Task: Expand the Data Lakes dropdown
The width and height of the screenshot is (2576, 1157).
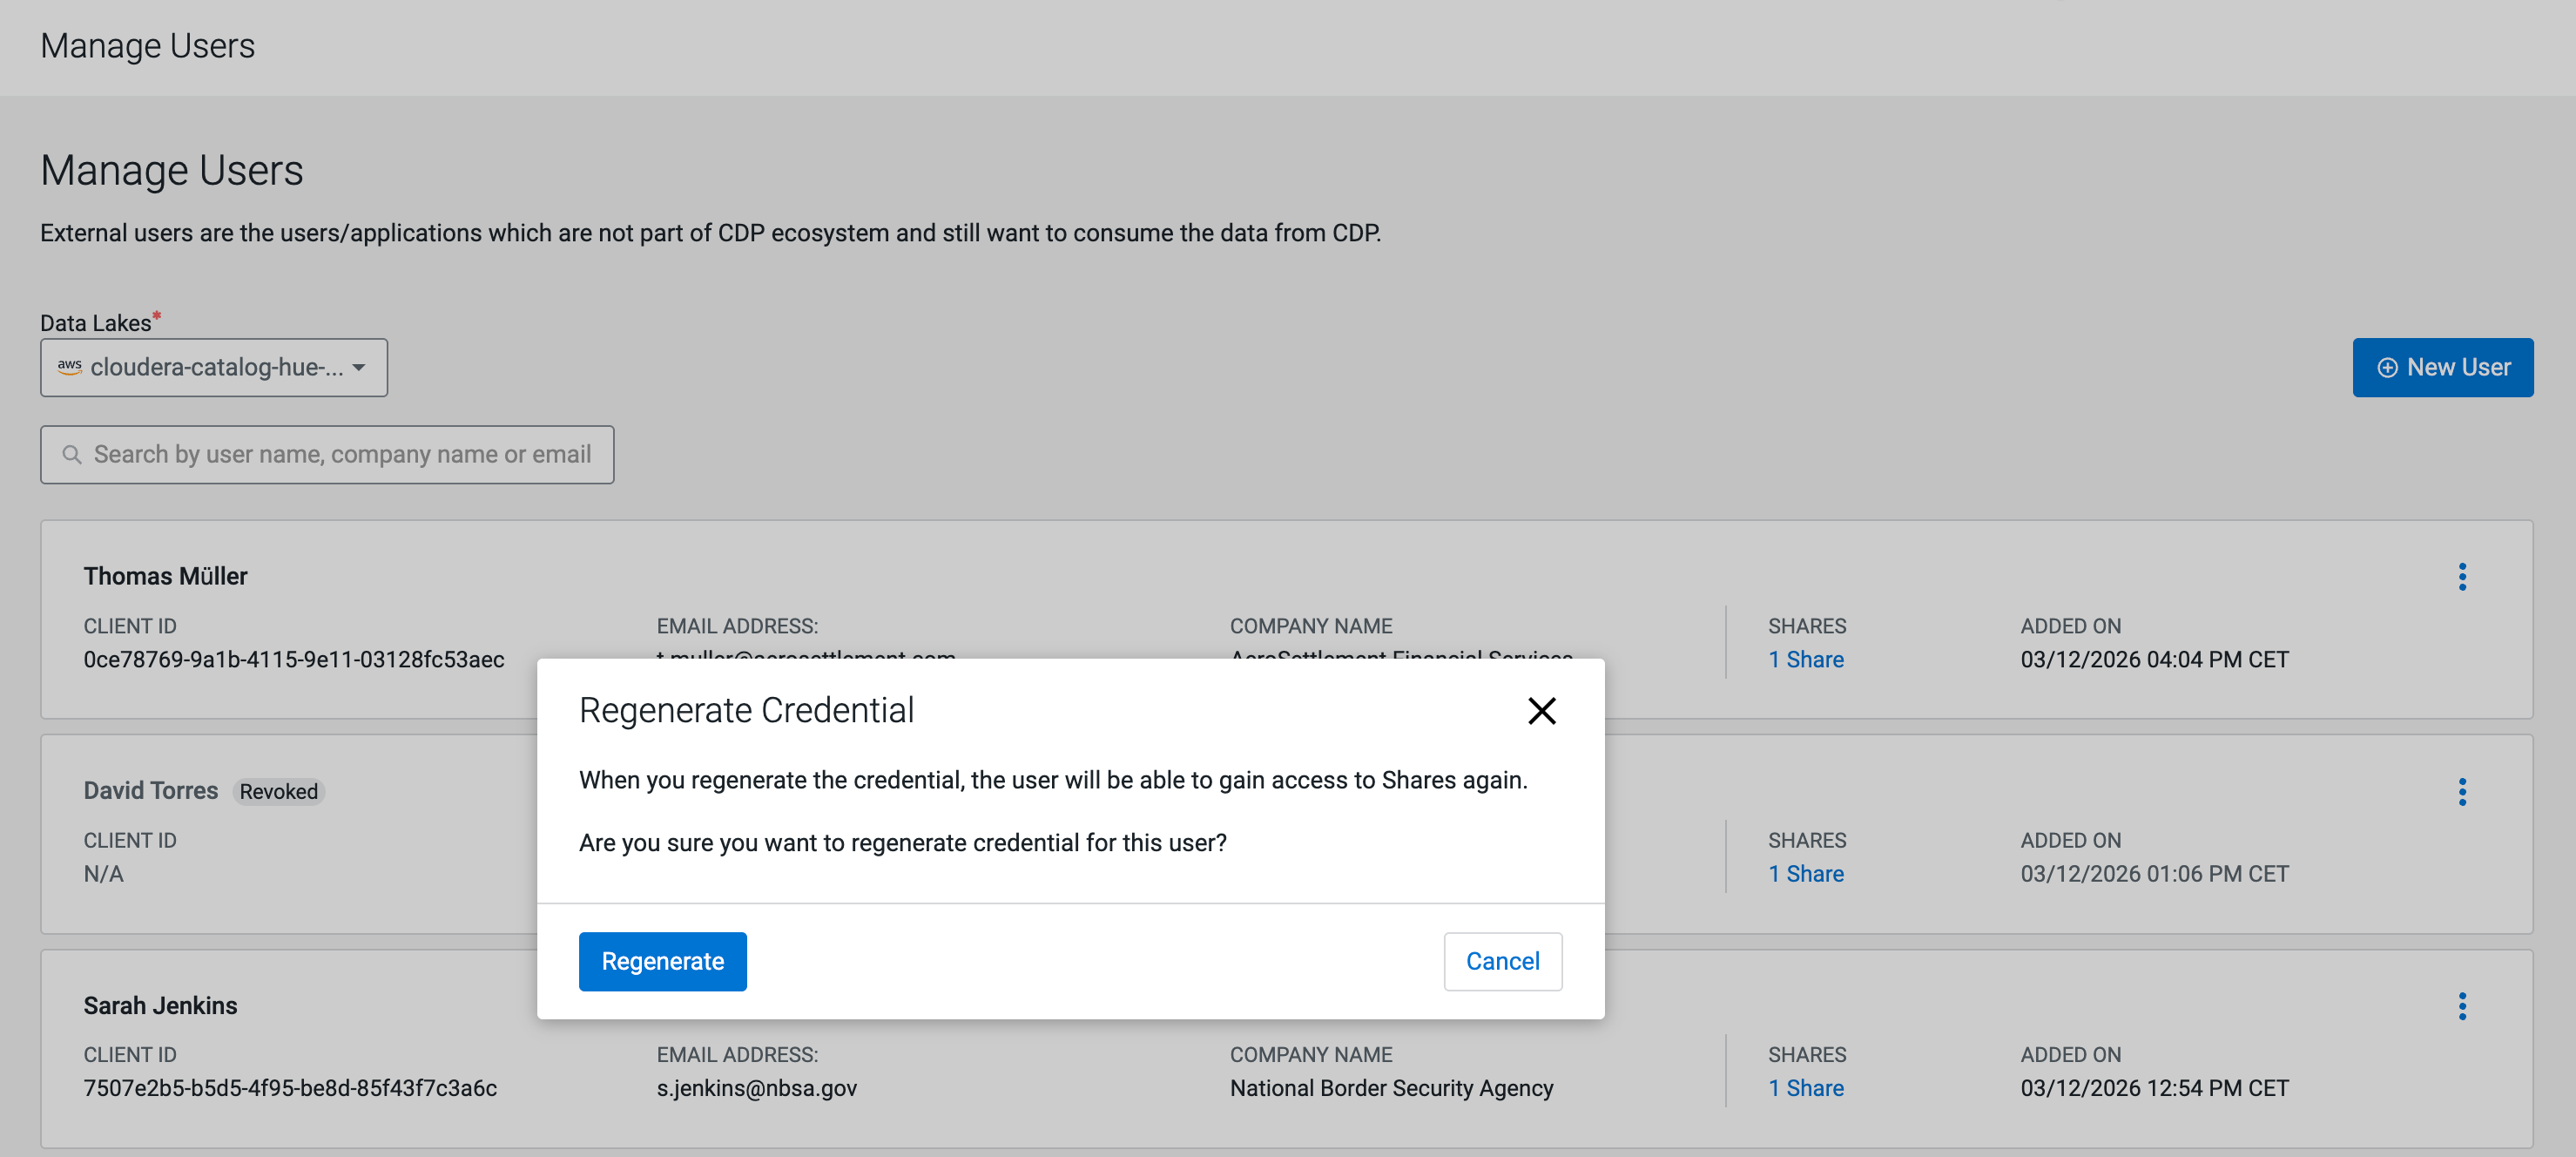Action: pos(214,367)
